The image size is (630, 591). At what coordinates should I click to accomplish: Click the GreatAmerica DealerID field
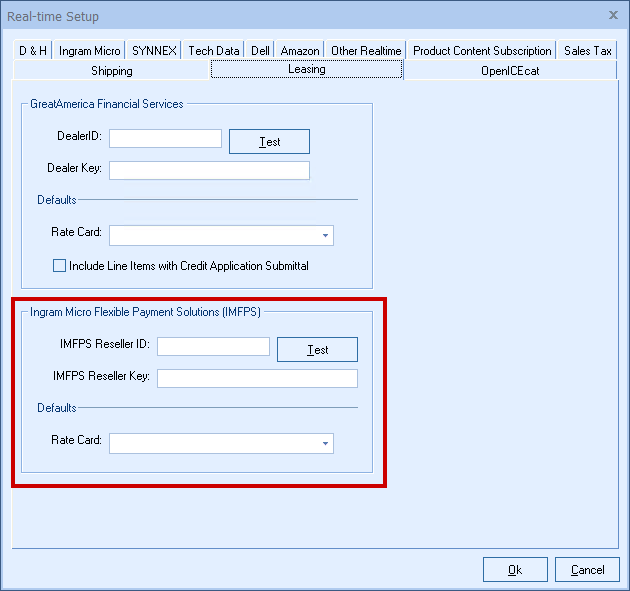click(165, 139)
